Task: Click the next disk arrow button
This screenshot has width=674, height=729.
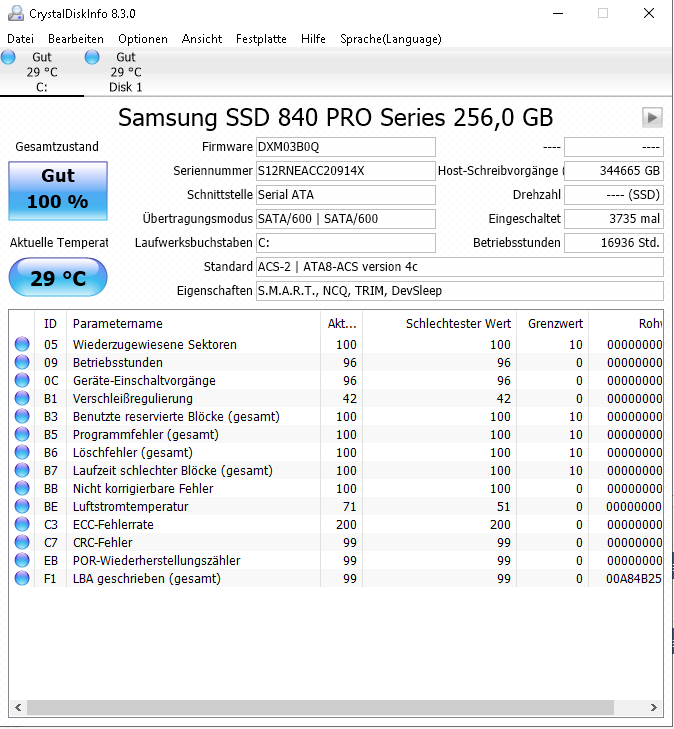Action: pyautogui.click(x=652, y=117)
